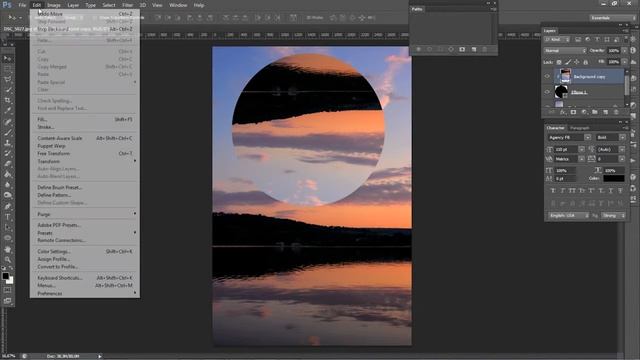Screen dimensions: 640x360
Task: Choose Free Transform from Edit menu
Action: 84,153
